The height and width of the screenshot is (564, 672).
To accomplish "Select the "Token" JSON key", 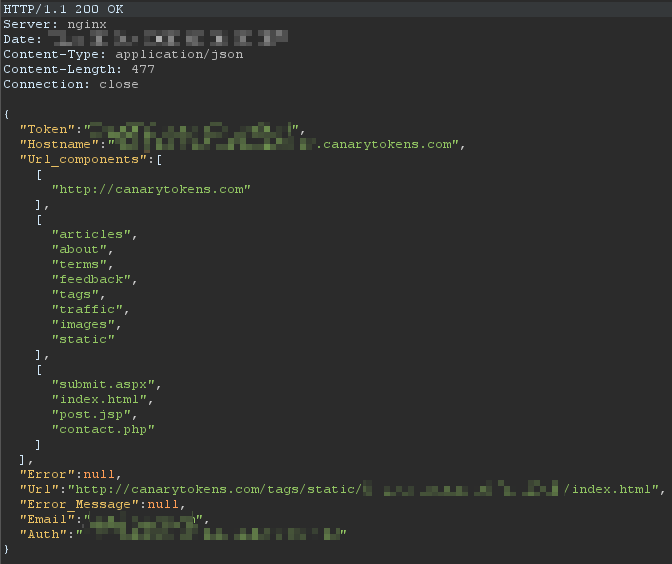I will pyautogui.click(x=48, y=129).
